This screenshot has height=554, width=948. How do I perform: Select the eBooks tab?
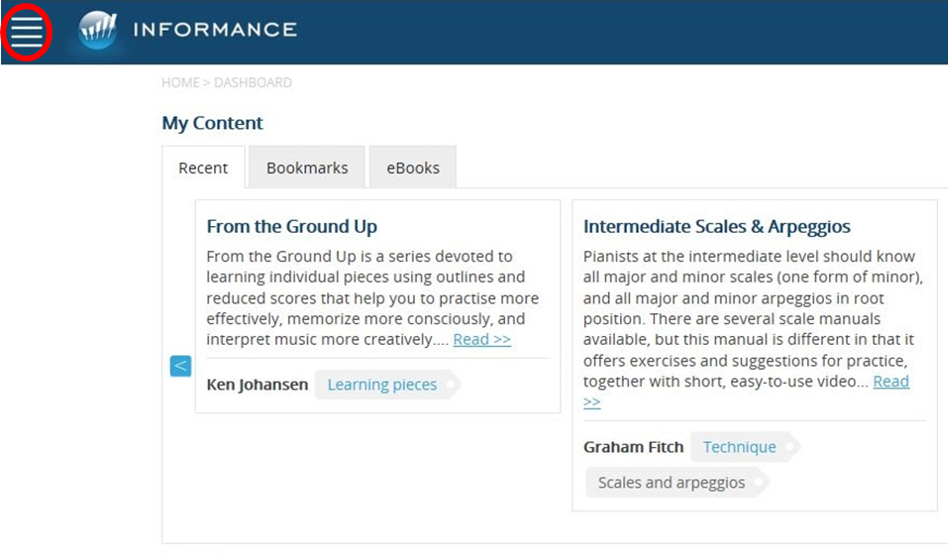413,168
